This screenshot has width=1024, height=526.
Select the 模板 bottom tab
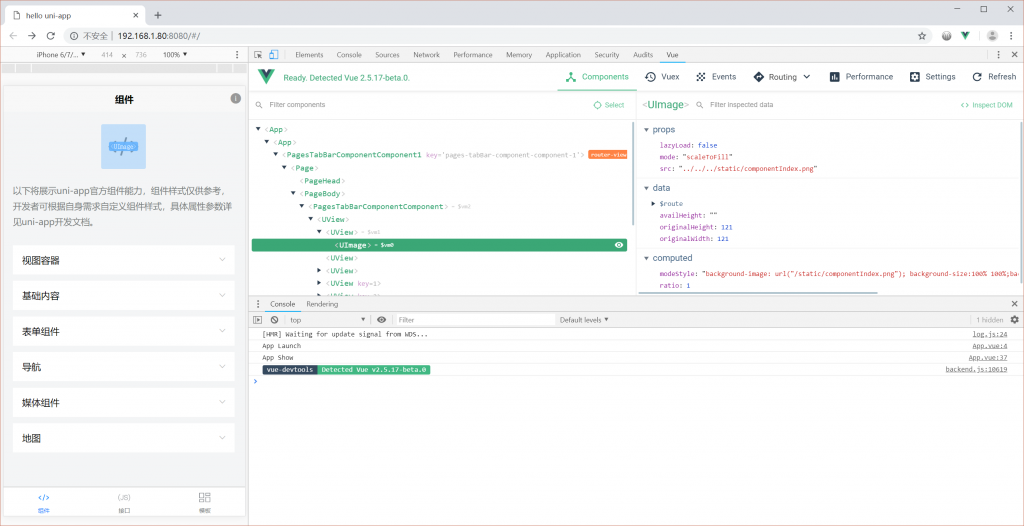pyautogui.click(x=204, y=503)
